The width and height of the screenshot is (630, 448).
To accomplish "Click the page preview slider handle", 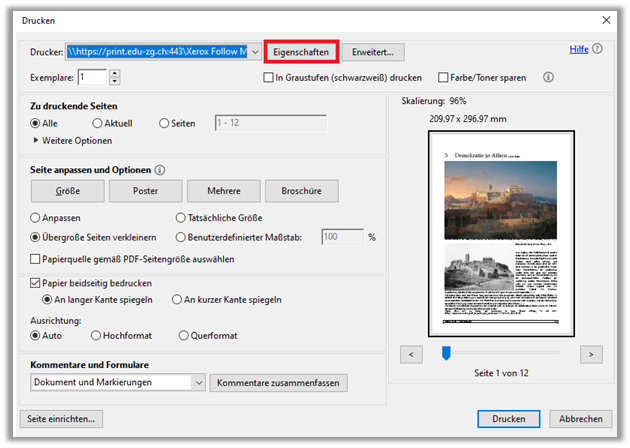I will [446, 352].
